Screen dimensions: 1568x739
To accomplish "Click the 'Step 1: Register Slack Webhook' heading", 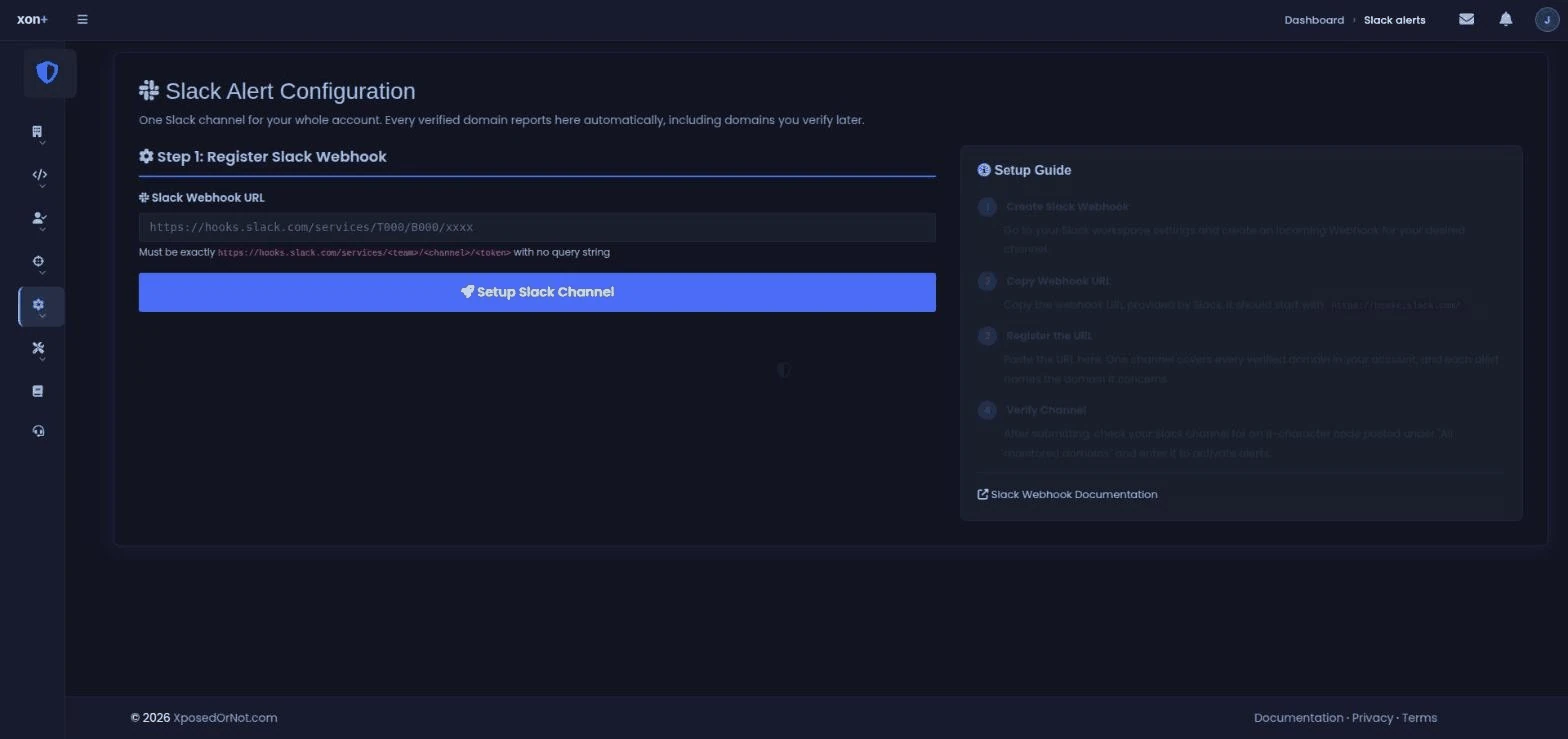I will tap(263, 157).
